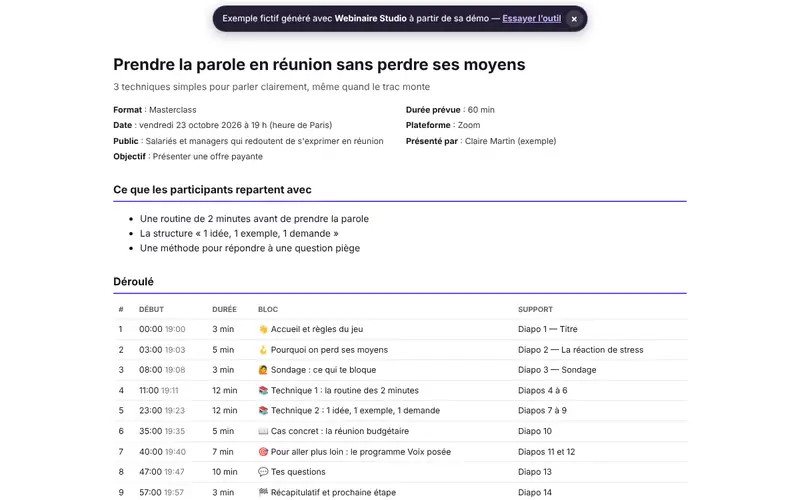Click the "BLOC" column header
Screen dimensions: 800x500
pos(268,309)
